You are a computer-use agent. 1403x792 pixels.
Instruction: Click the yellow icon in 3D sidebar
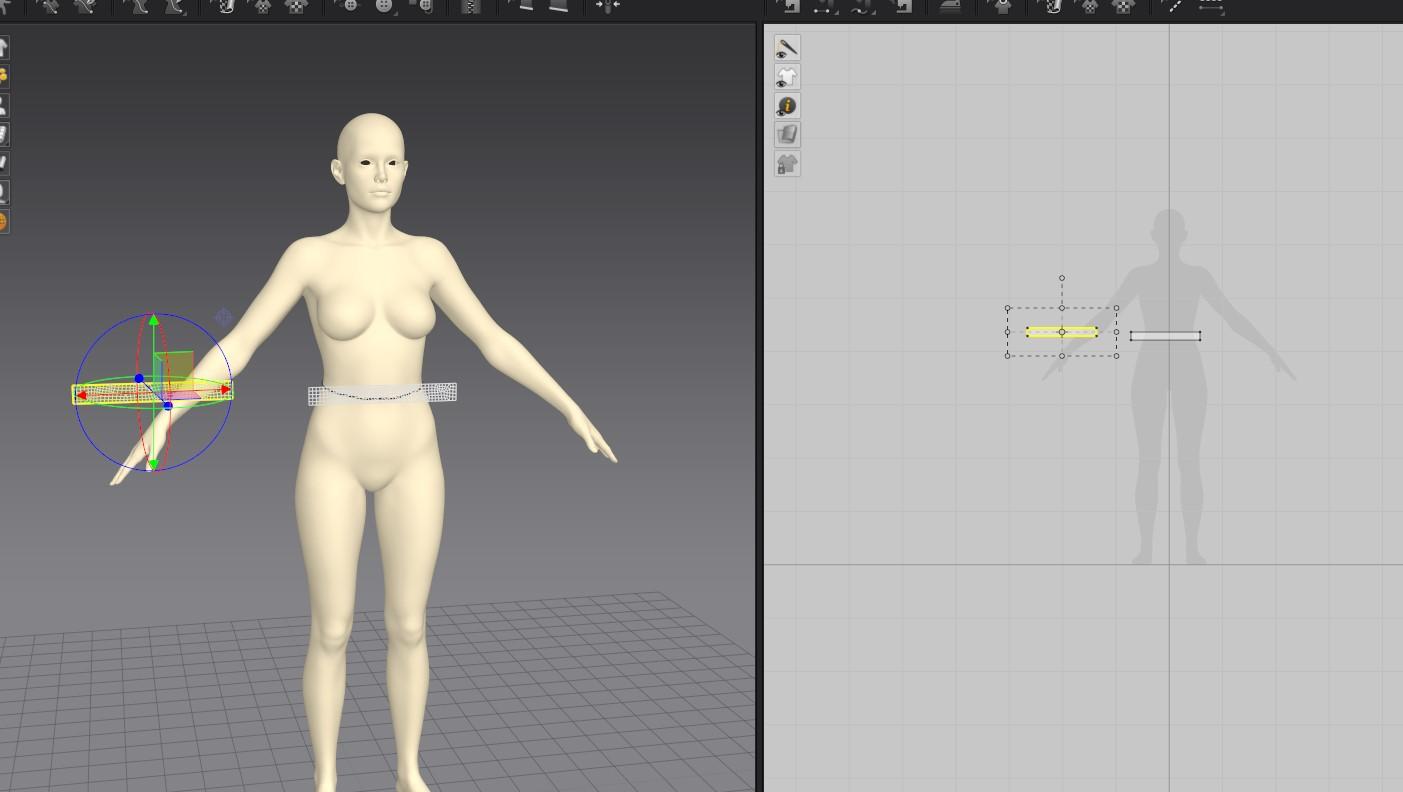click(4, 76)
